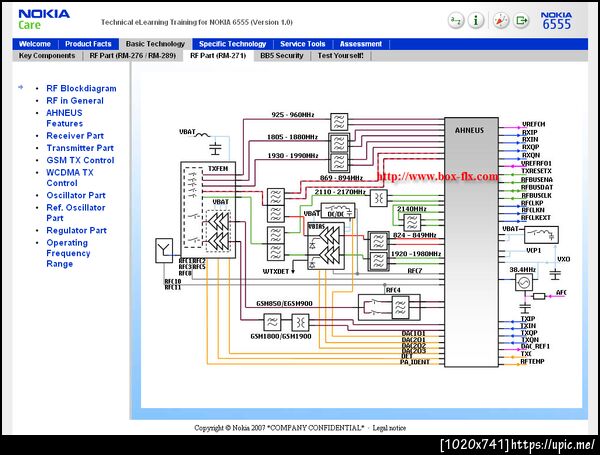The width and height of the screenshot is (600, 455).
Task: Open the A-Z glossary icon
Action: pos(456,20)
